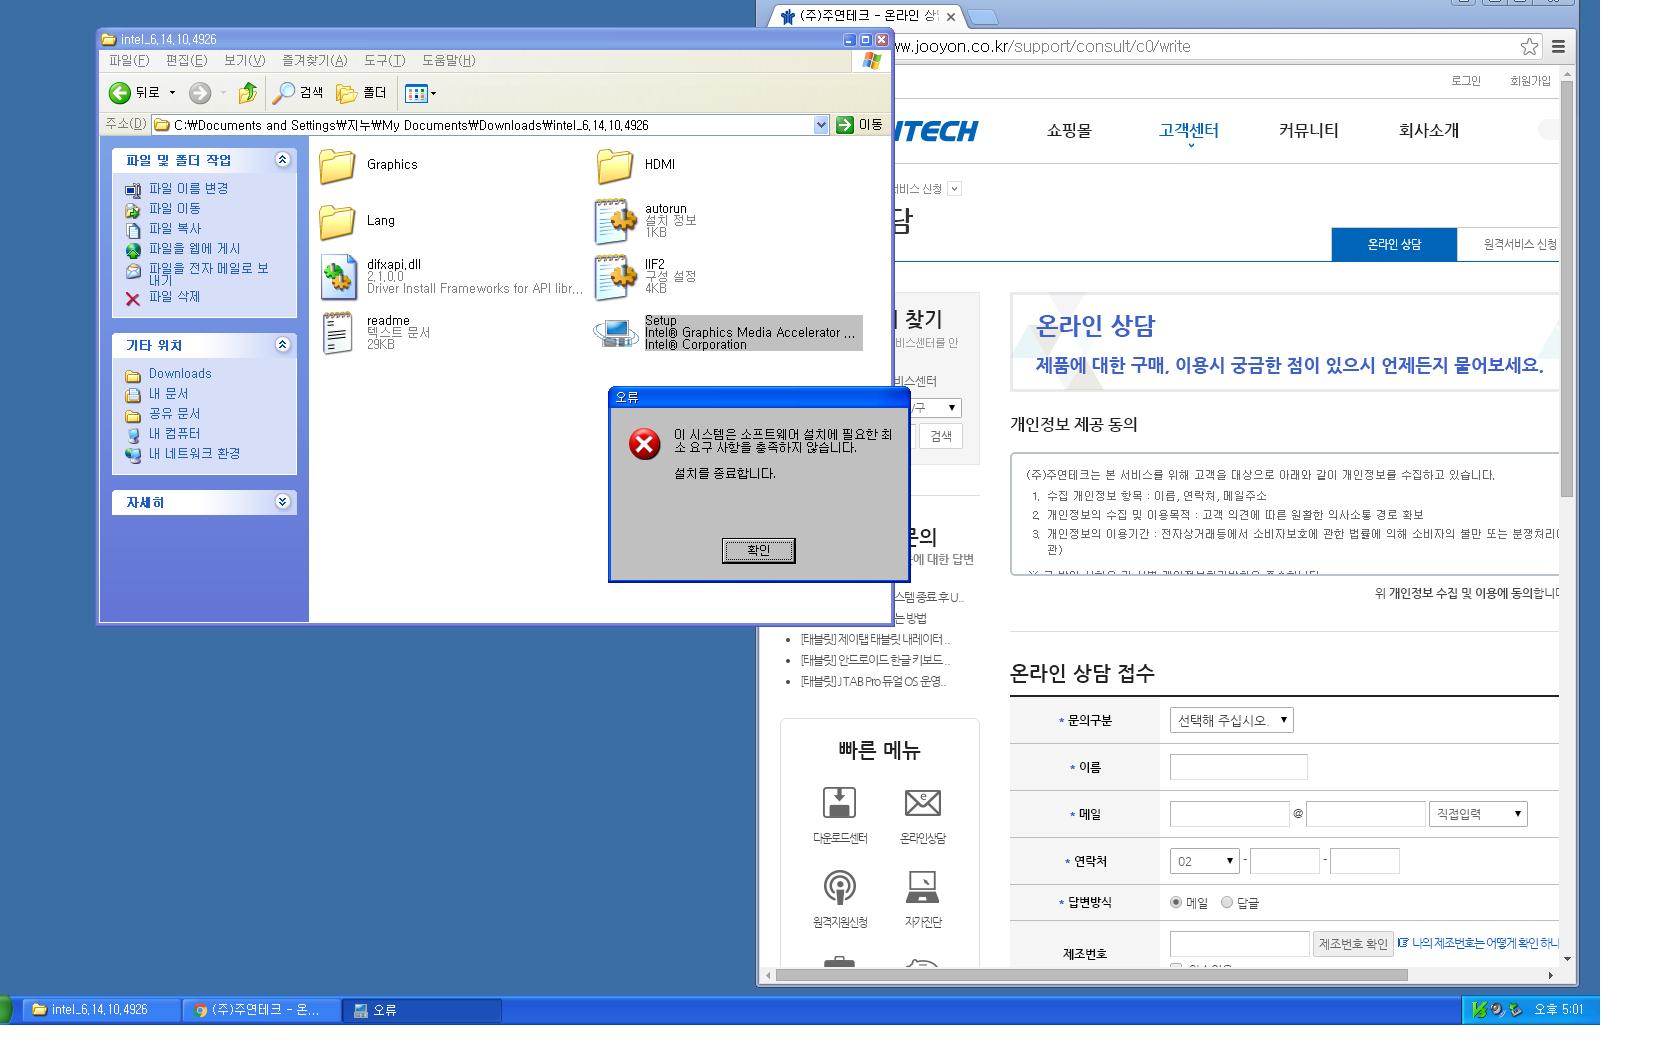The height and width of the screenshot is (1050, 1680).
Task: Select the readme text document icon
Action: coord(338,333)
